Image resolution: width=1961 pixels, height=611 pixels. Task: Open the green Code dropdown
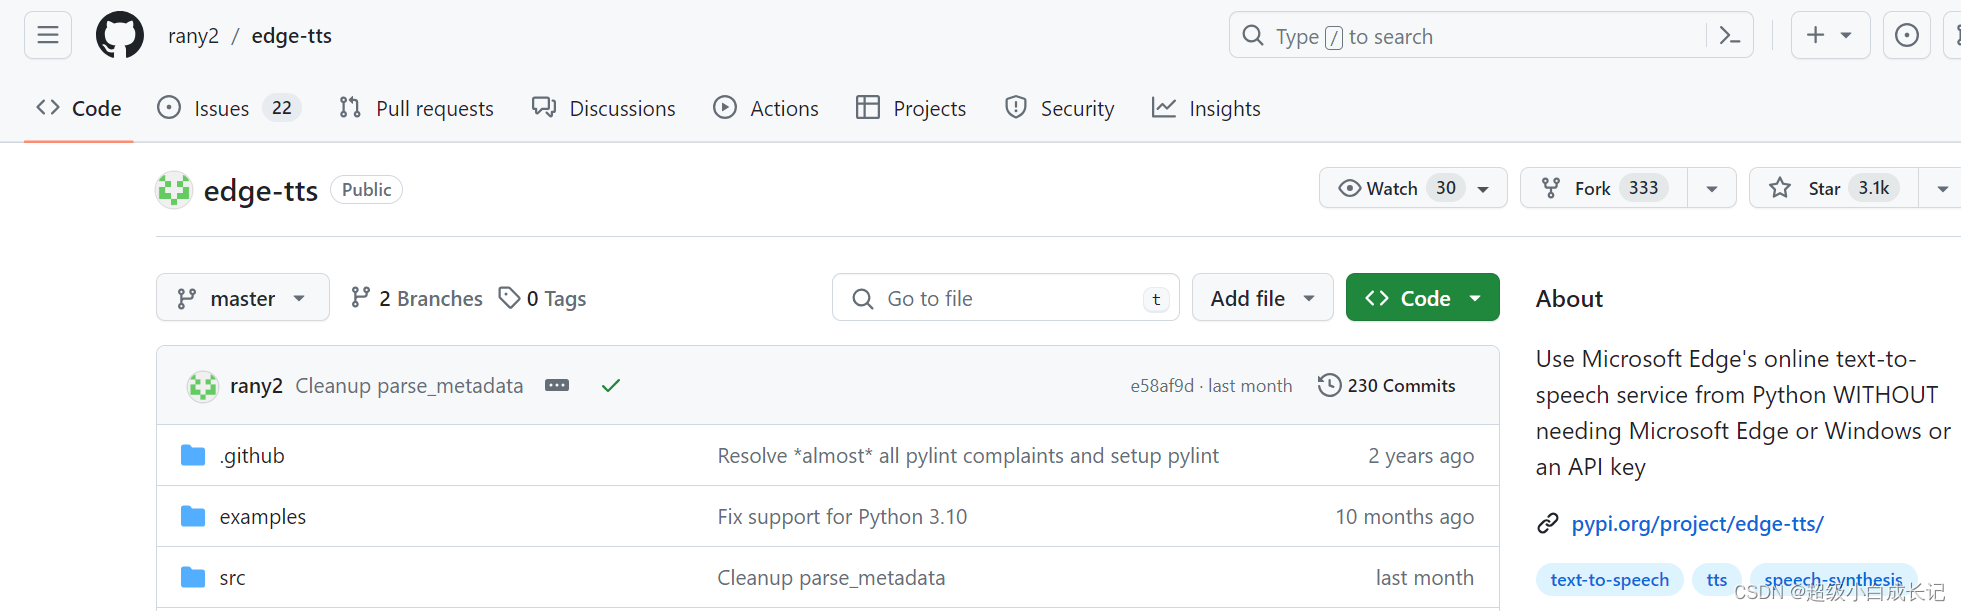click(x=1422, y=298)
